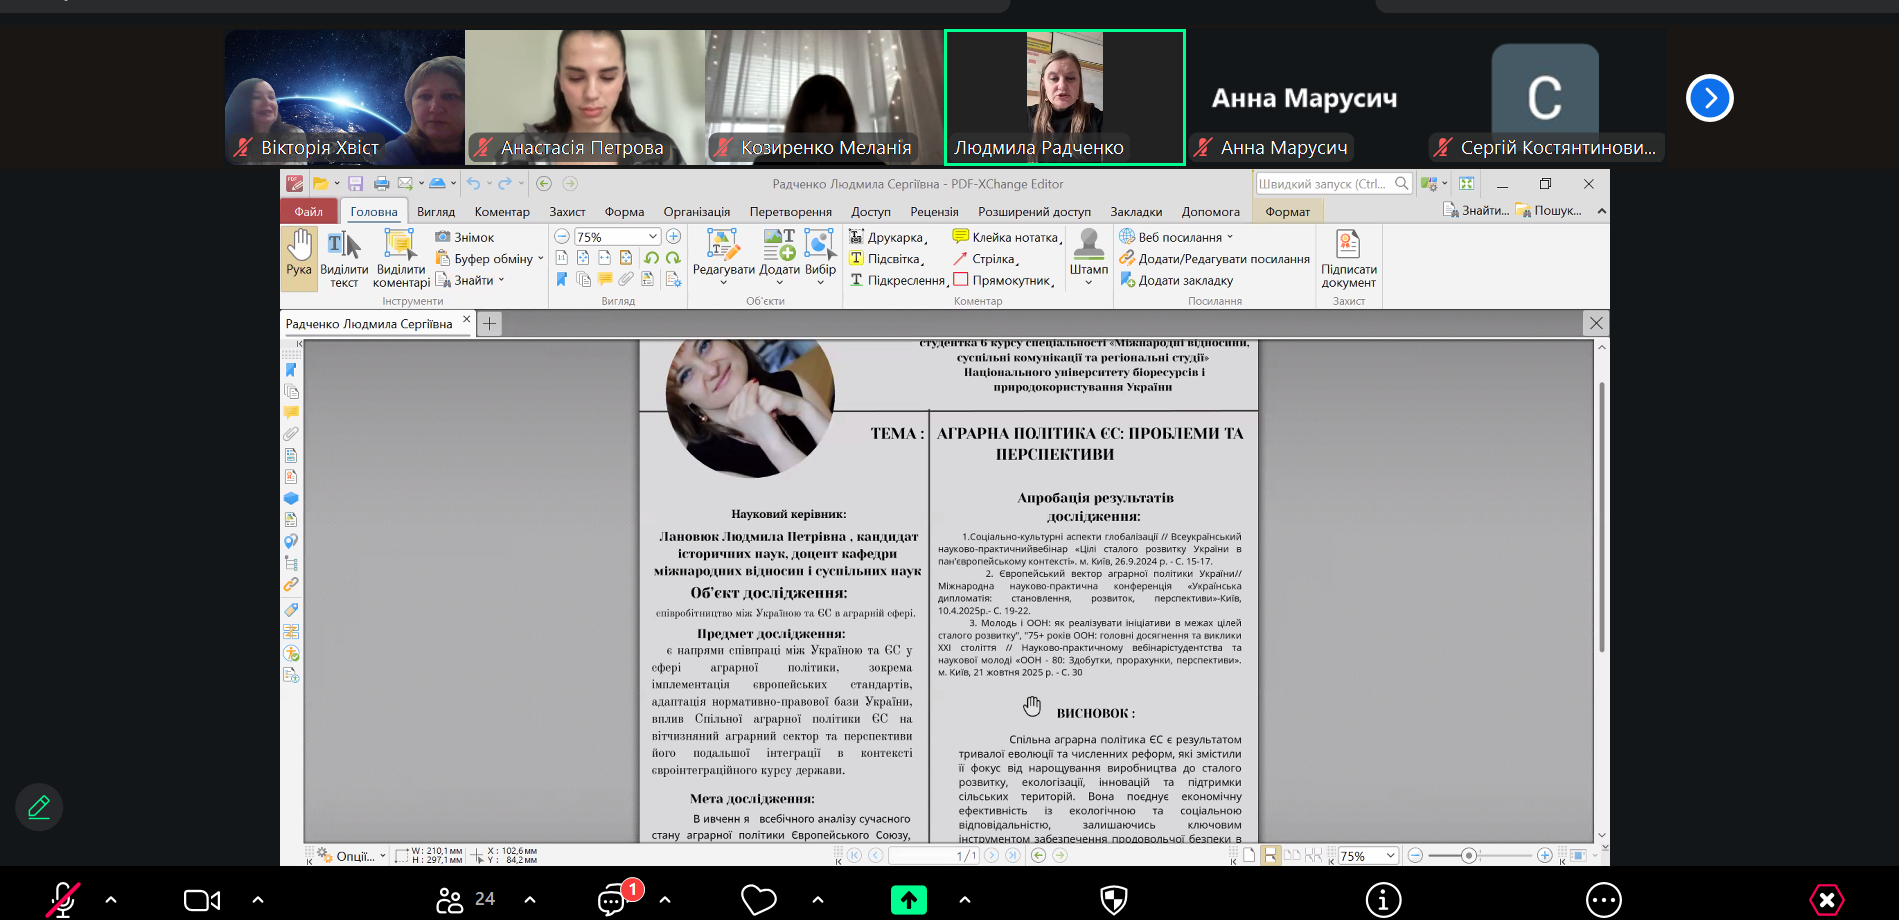Image resolution: width=1899 pixels, height=920 pixels.
Task: Click the Snapshot (Знімок) tool
Action: (x=465, y=237)
